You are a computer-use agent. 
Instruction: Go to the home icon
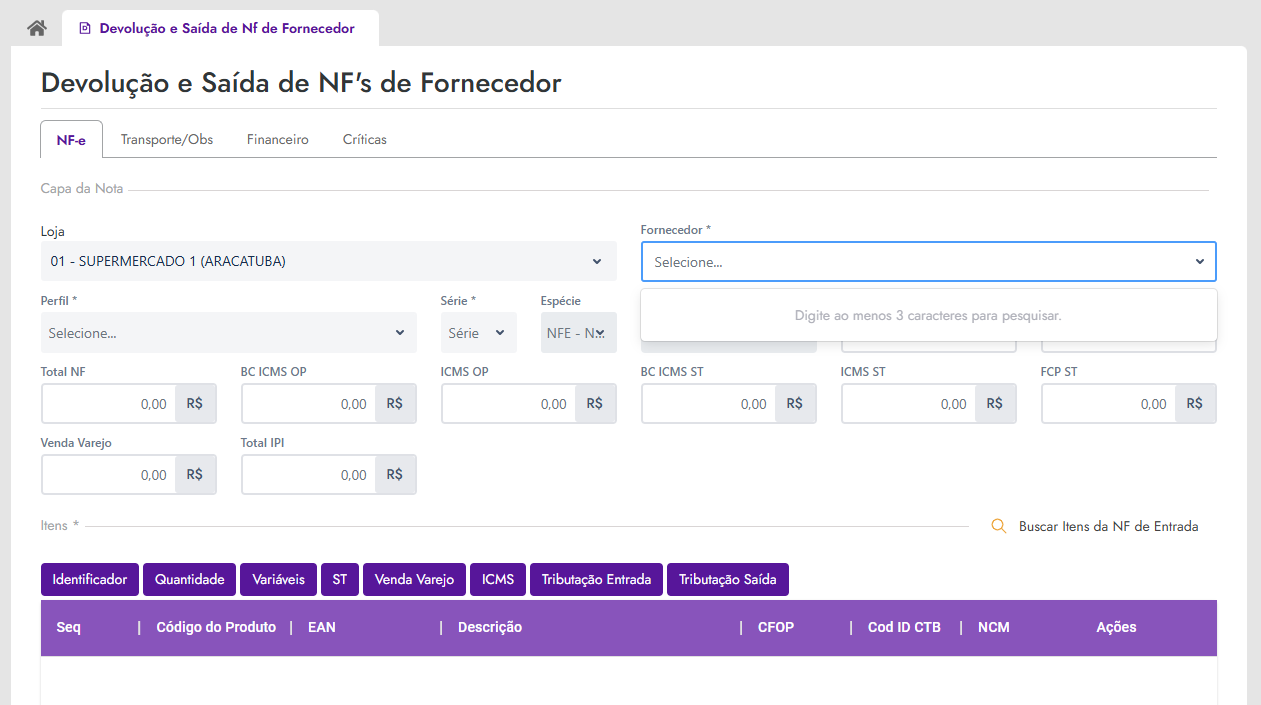point(37,28)
